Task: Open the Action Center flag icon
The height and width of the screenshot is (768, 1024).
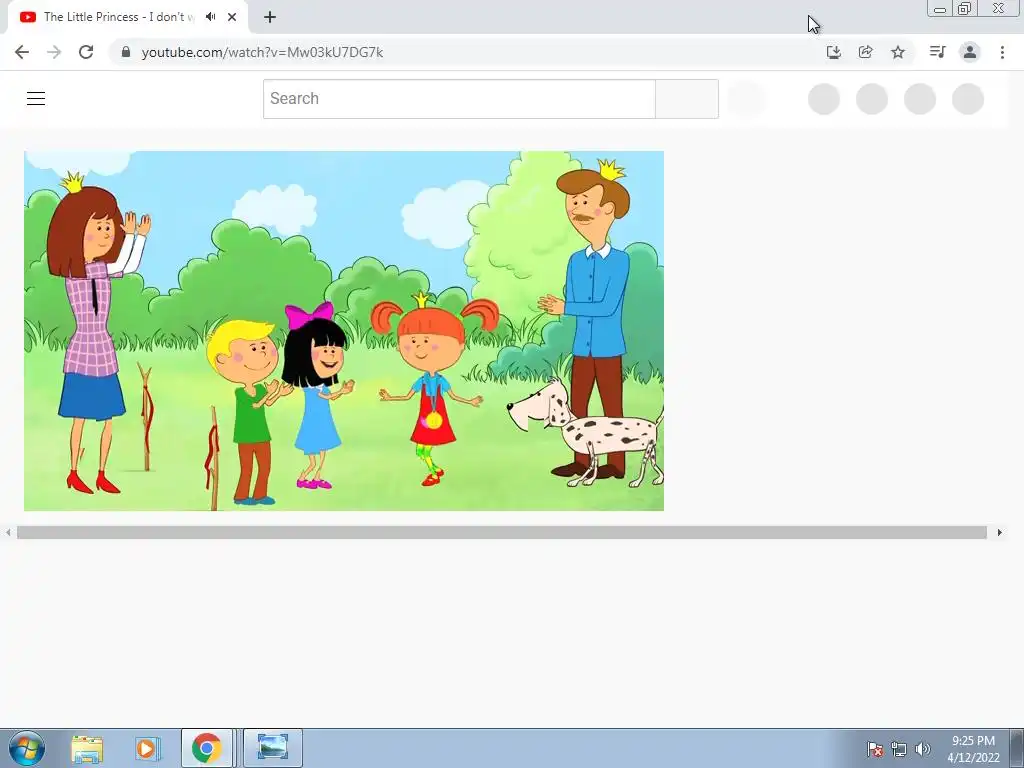Action: 875,749
